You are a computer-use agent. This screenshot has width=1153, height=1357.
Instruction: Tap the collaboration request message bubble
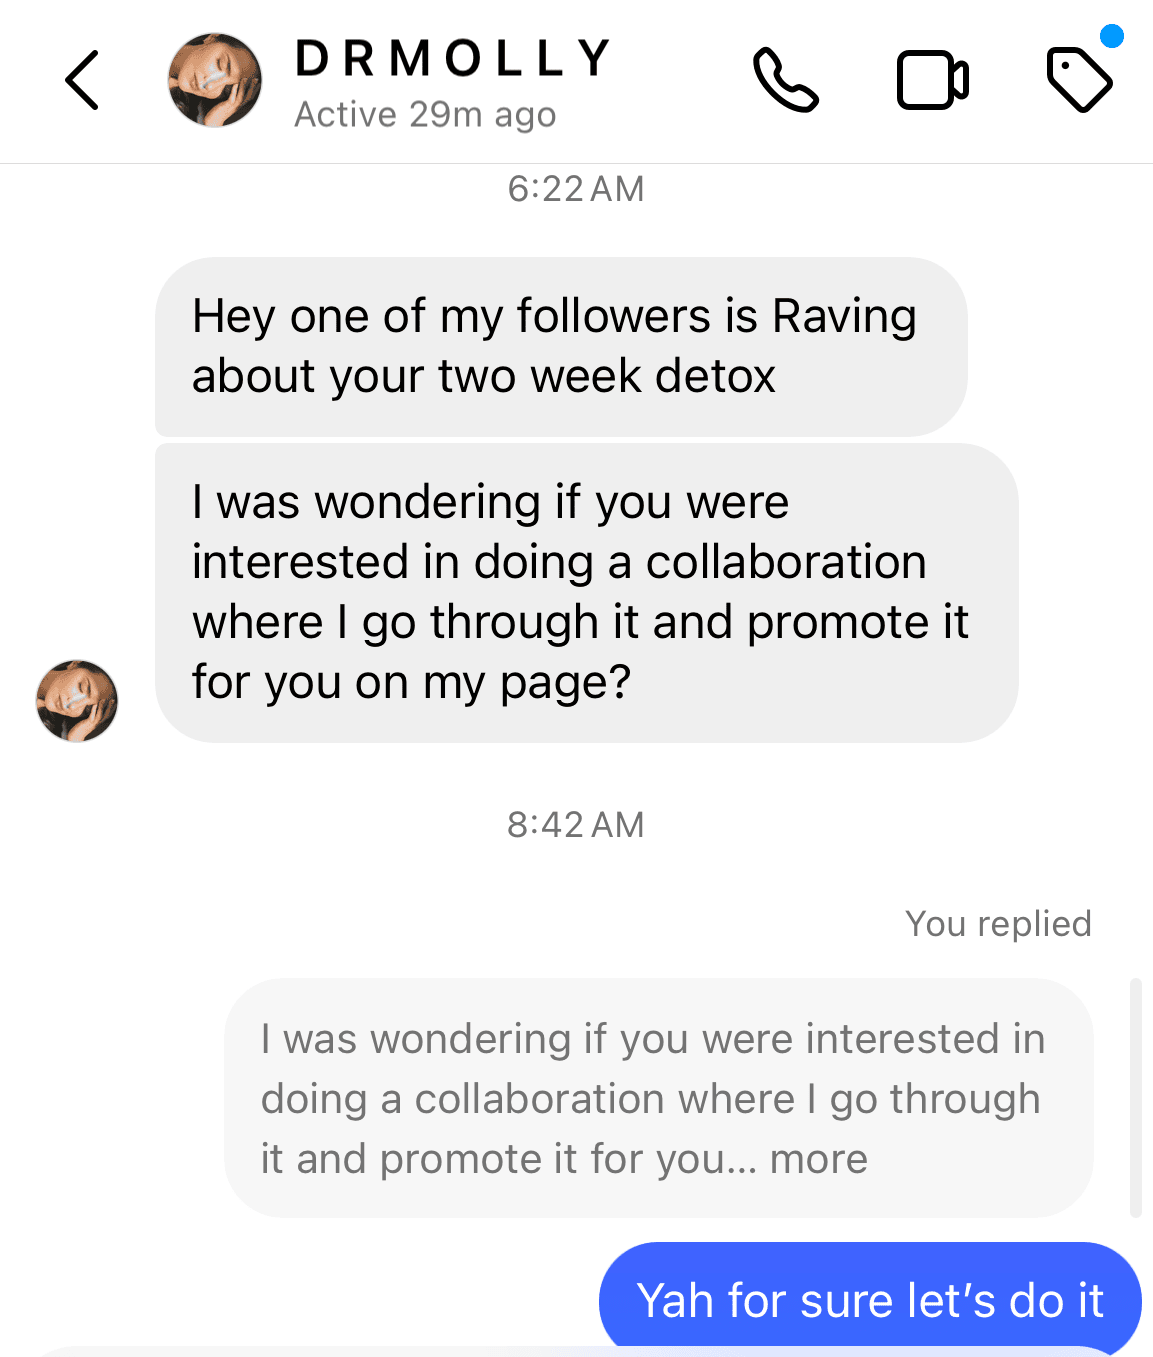click(587, 593)
